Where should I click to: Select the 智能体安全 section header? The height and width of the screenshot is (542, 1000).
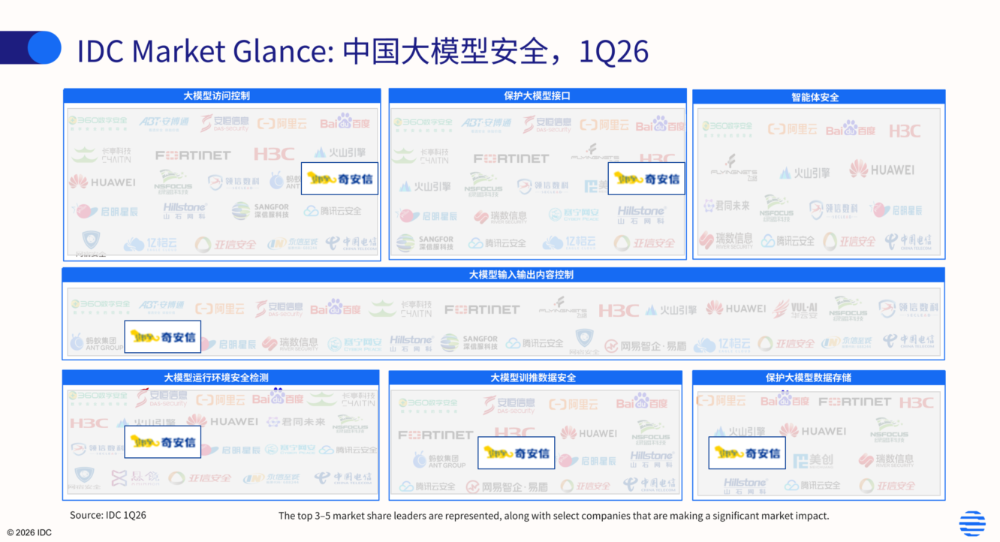[x=819, y=97]
